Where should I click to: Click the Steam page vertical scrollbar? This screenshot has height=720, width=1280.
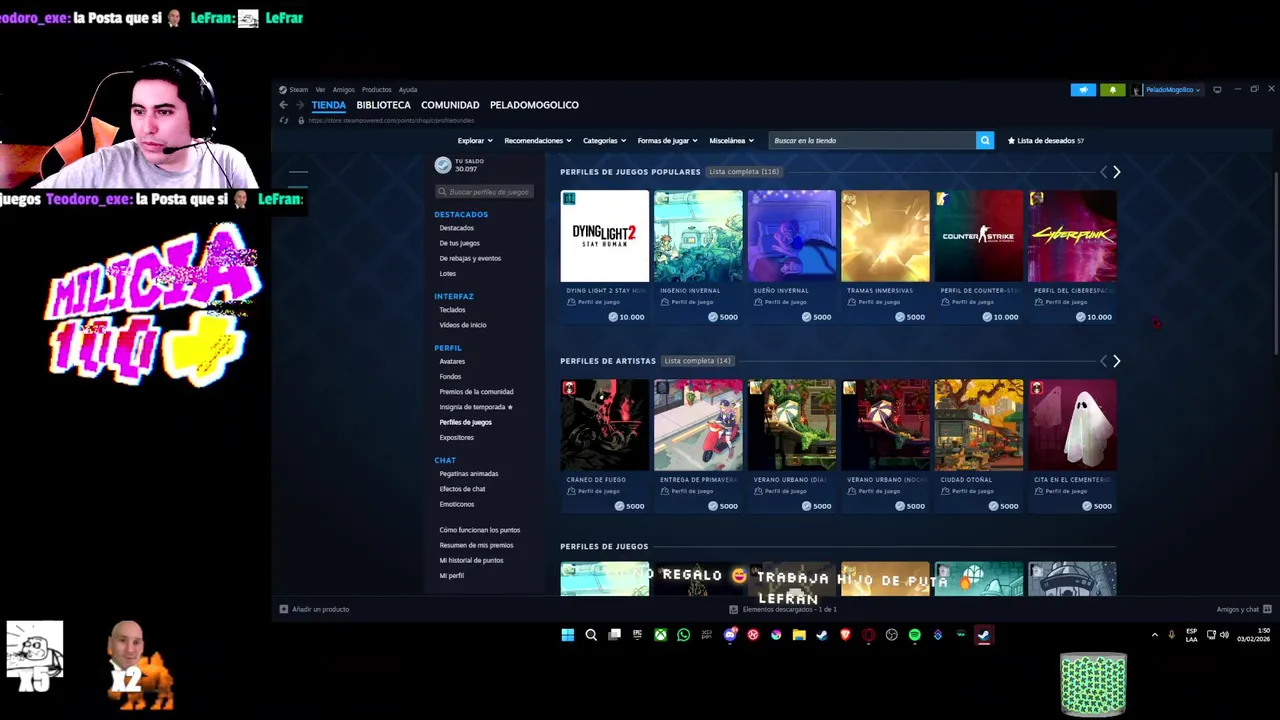click(x=1275, y=262)
